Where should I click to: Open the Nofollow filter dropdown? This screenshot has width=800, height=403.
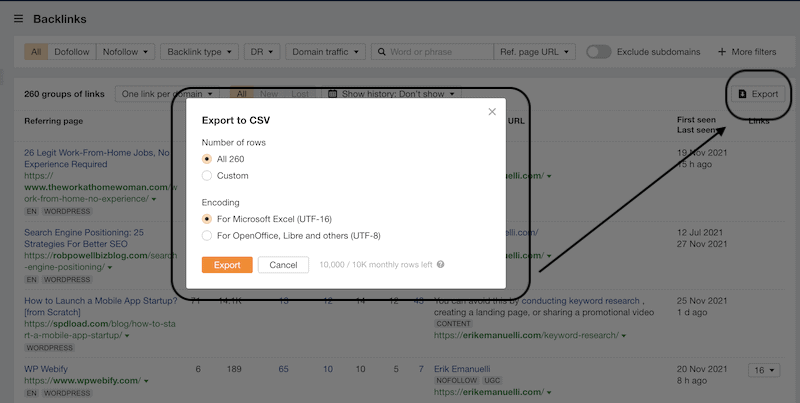pyautogui.click(x=125, y=52)
